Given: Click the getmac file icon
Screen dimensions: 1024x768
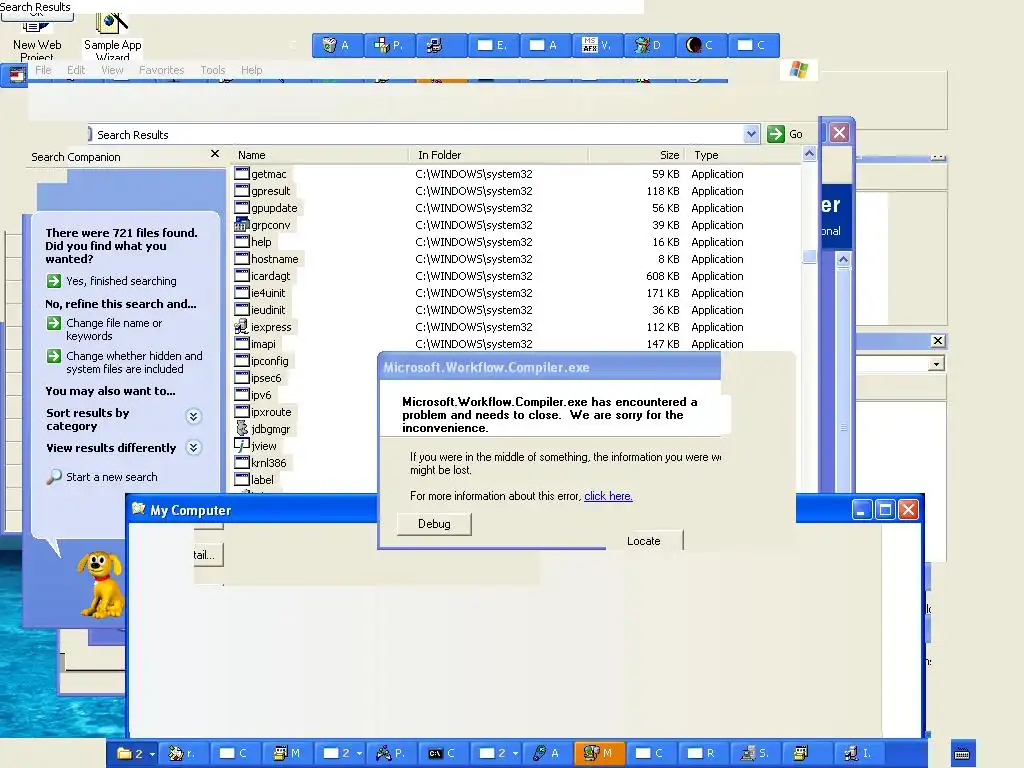Looking at the screenshot, I should coord(242,174).
